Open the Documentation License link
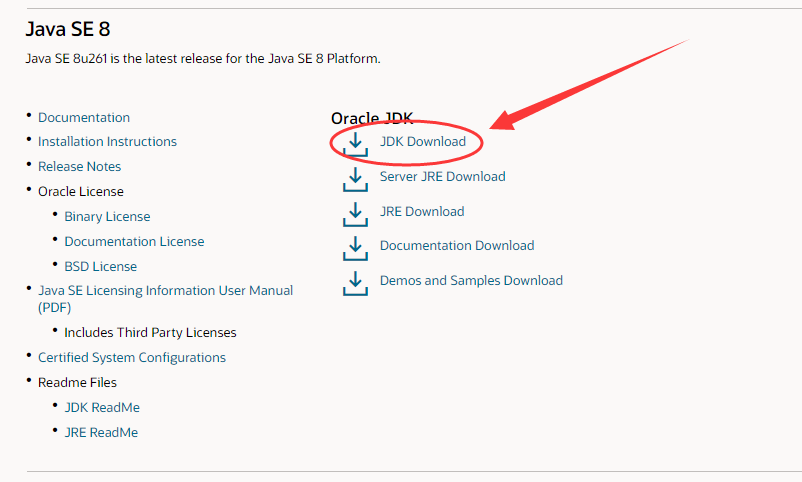This screenshot has width=802, height=482. [x=134, y=242]
